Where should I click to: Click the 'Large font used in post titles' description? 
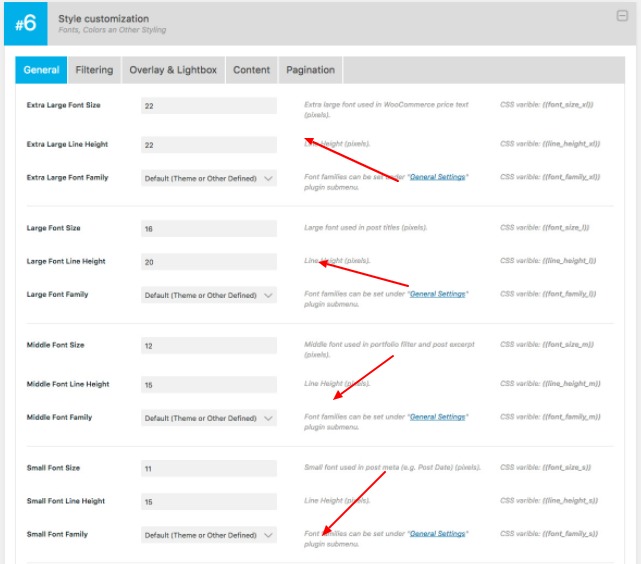click(x=365, y=228)
